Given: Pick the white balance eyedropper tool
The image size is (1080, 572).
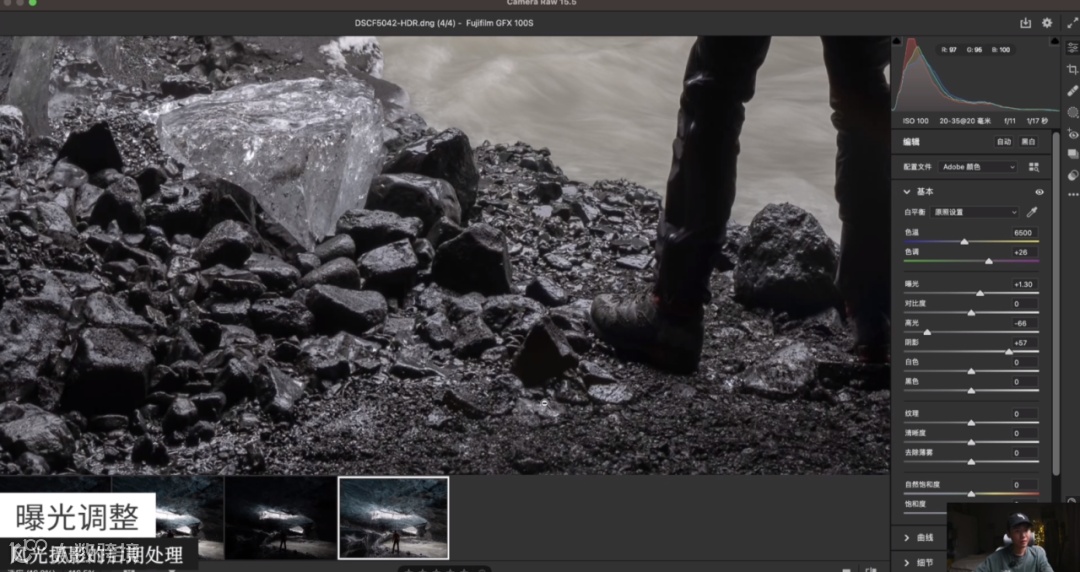Looking at the screenshot, I should point(1032,212).
